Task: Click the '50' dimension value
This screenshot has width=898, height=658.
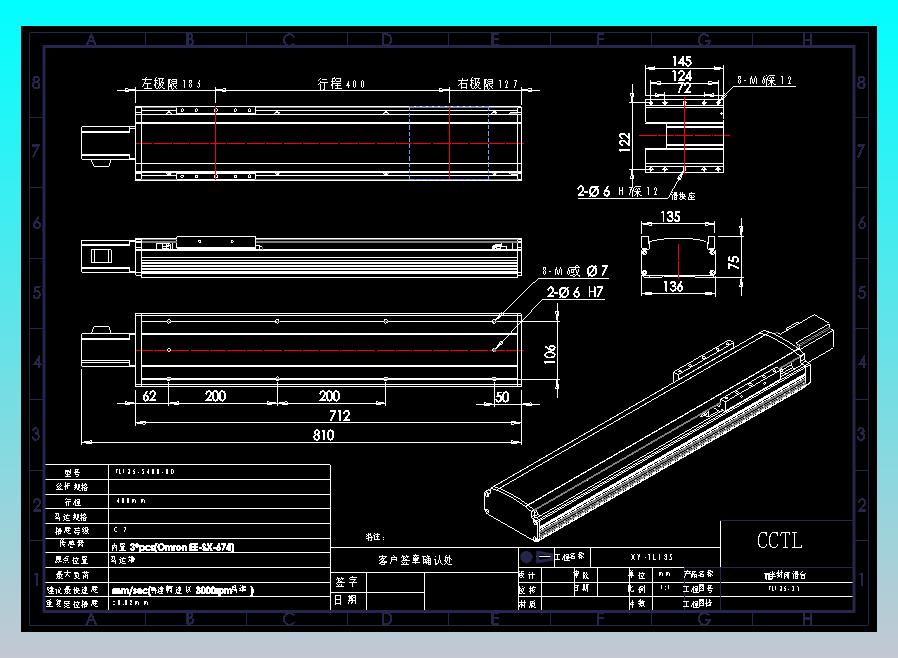Action: (502, 397)
